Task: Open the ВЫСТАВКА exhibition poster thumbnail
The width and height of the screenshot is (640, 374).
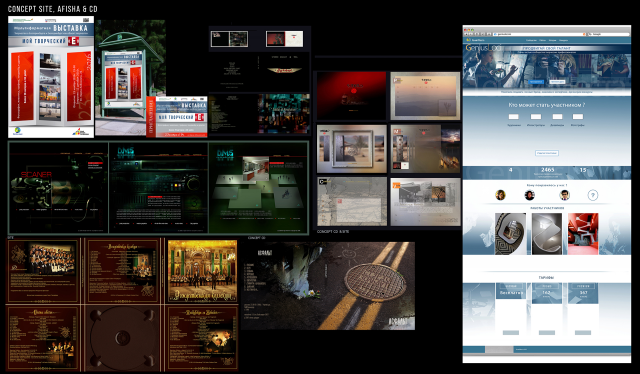Action: [51, 77]
